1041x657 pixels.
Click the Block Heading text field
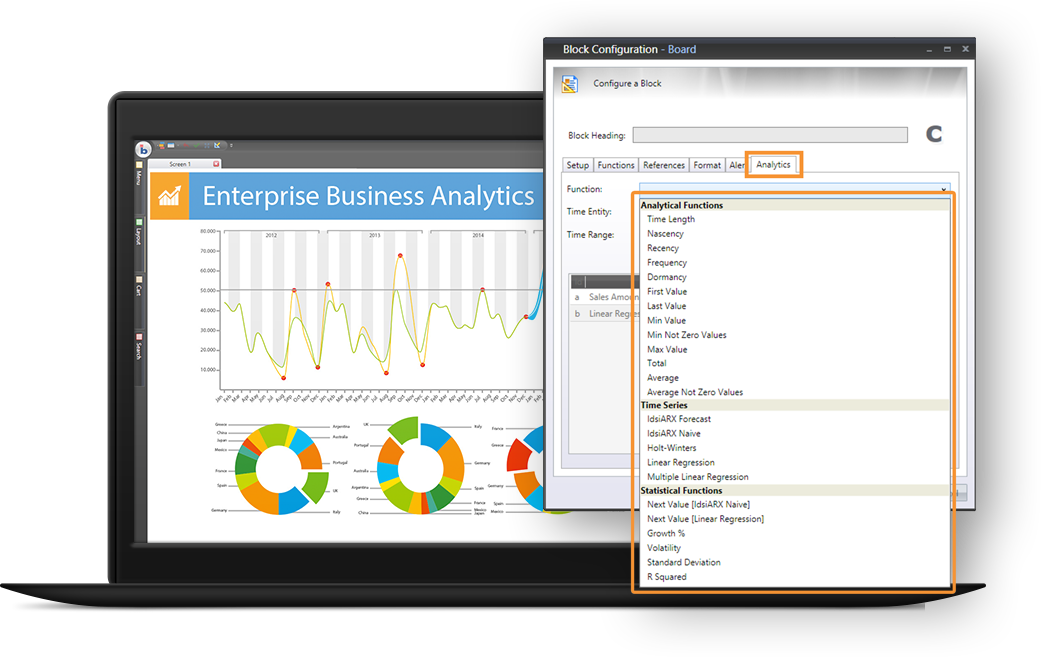pos(769,135)
